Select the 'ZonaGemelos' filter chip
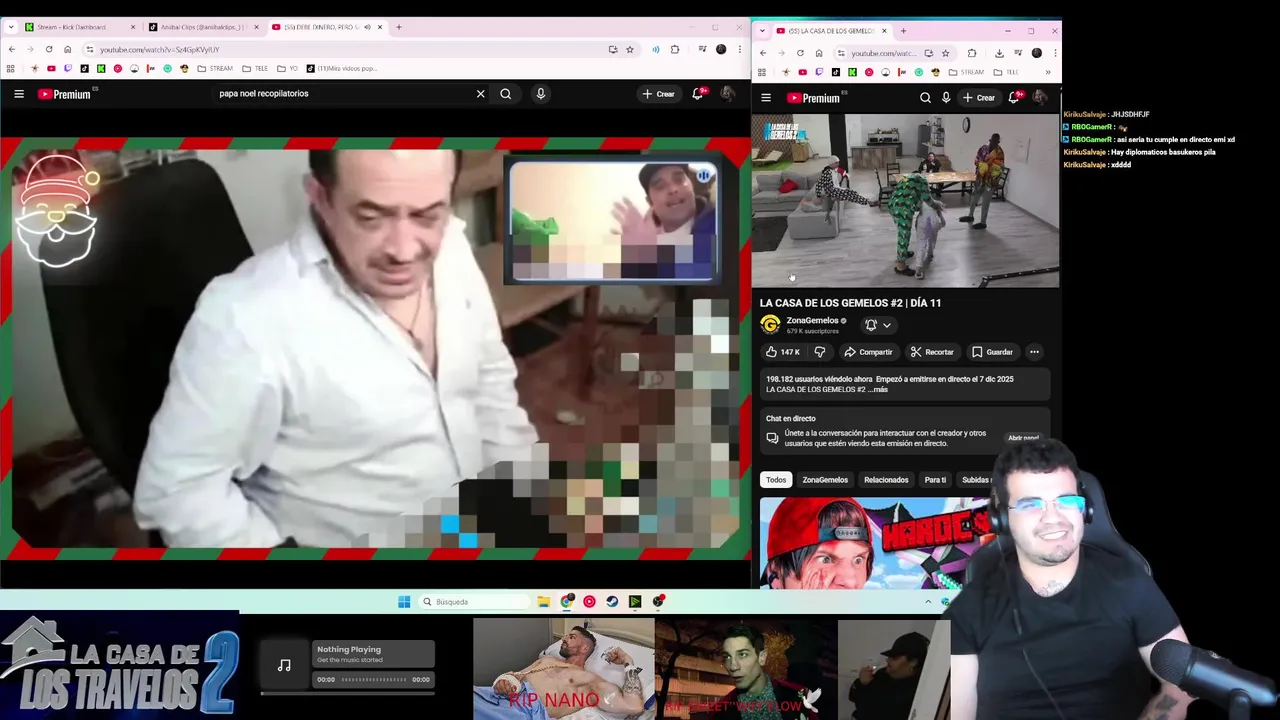 [825, 480]
